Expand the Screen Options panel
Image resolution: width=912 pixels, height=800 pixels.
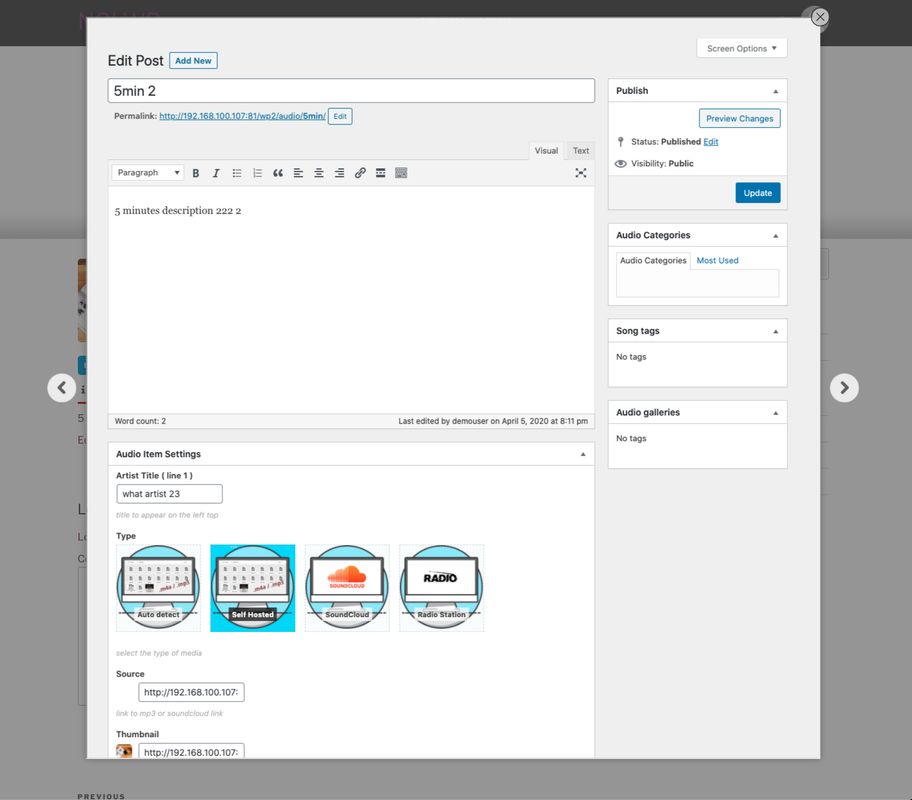point(741,48)
